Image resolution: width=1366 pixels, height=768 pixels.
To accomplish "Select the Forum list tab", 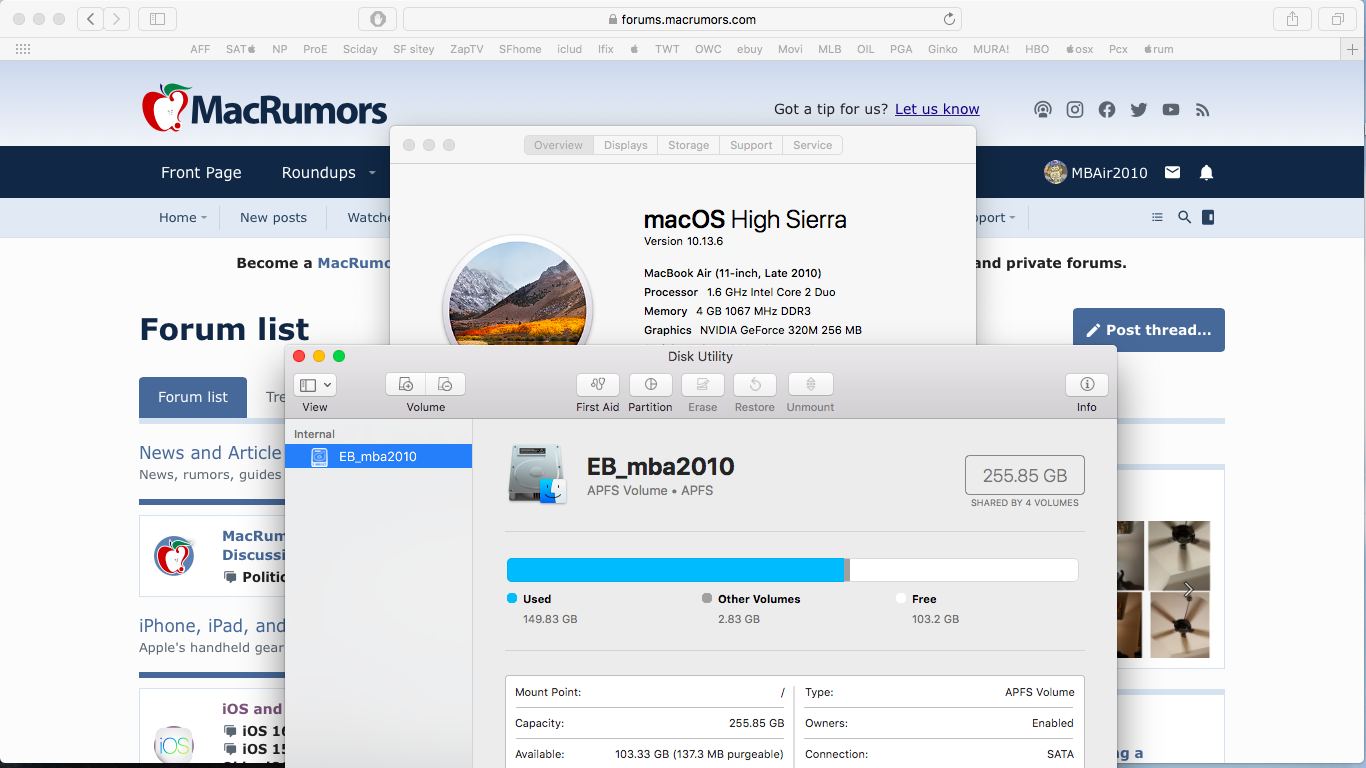I will (193, 397).
